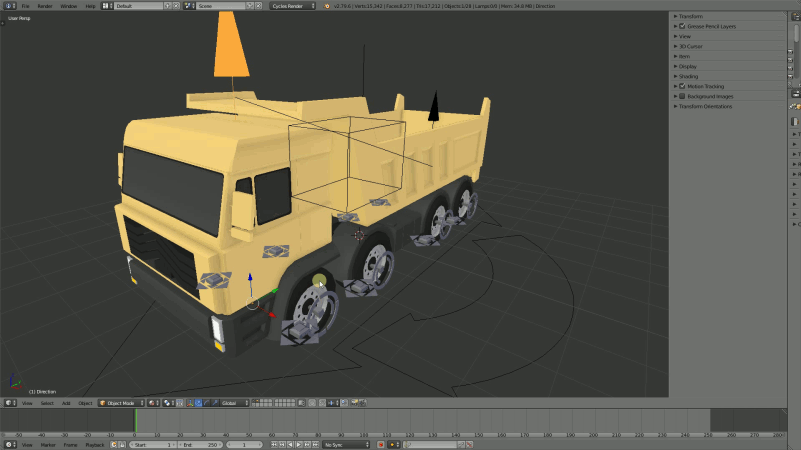801x450 pixels.
Task: Open the Playback menu
Action: (95, 445)
